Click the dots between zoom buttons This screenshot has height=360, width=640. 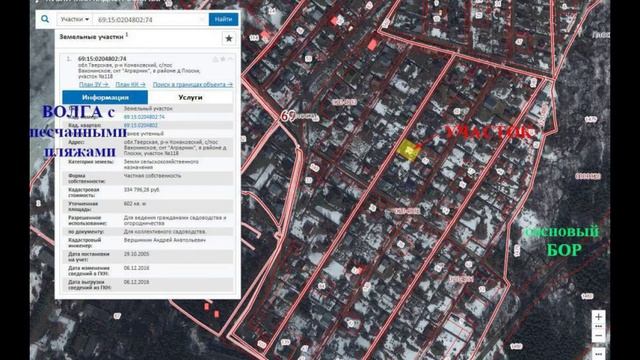point(598,327)
